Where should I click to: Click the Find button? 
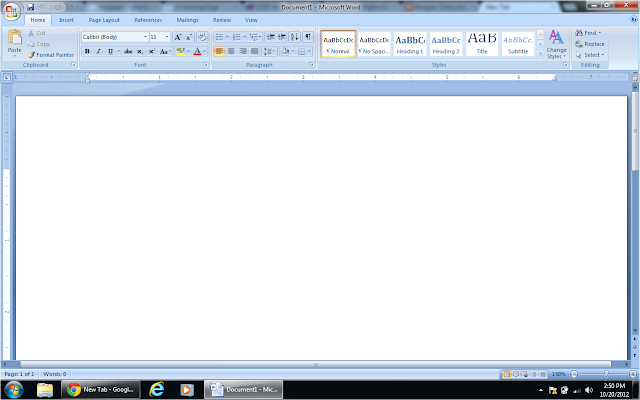588,33
